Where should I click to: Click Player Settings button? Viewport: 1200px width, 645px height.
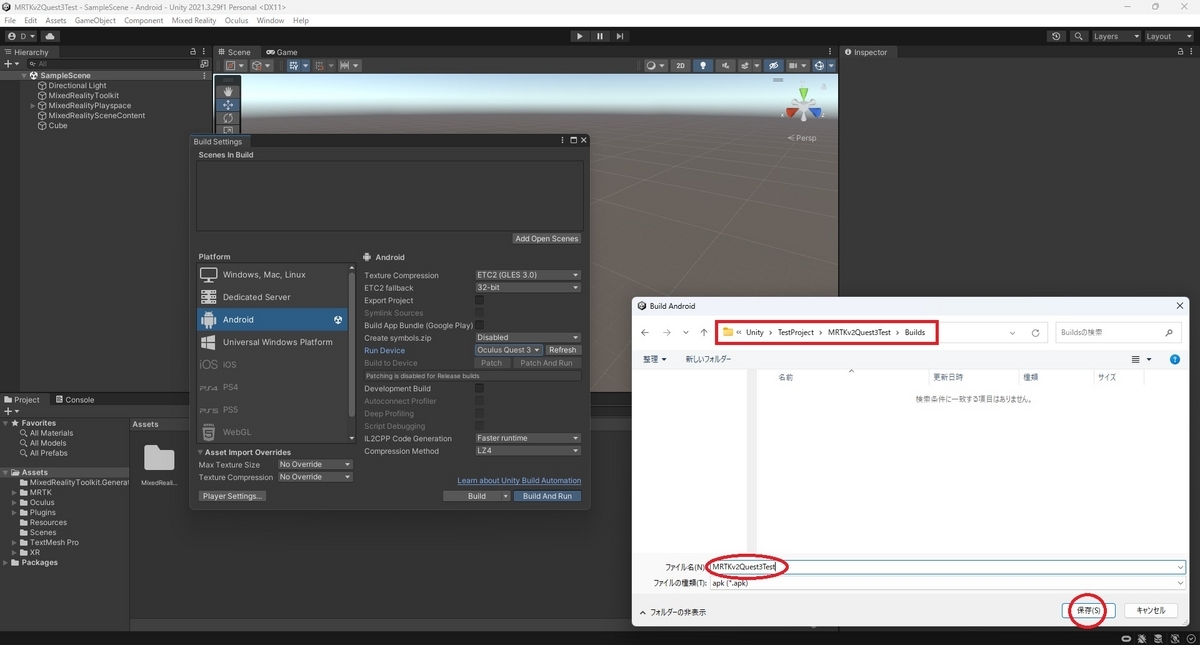(x=232, y=496)
